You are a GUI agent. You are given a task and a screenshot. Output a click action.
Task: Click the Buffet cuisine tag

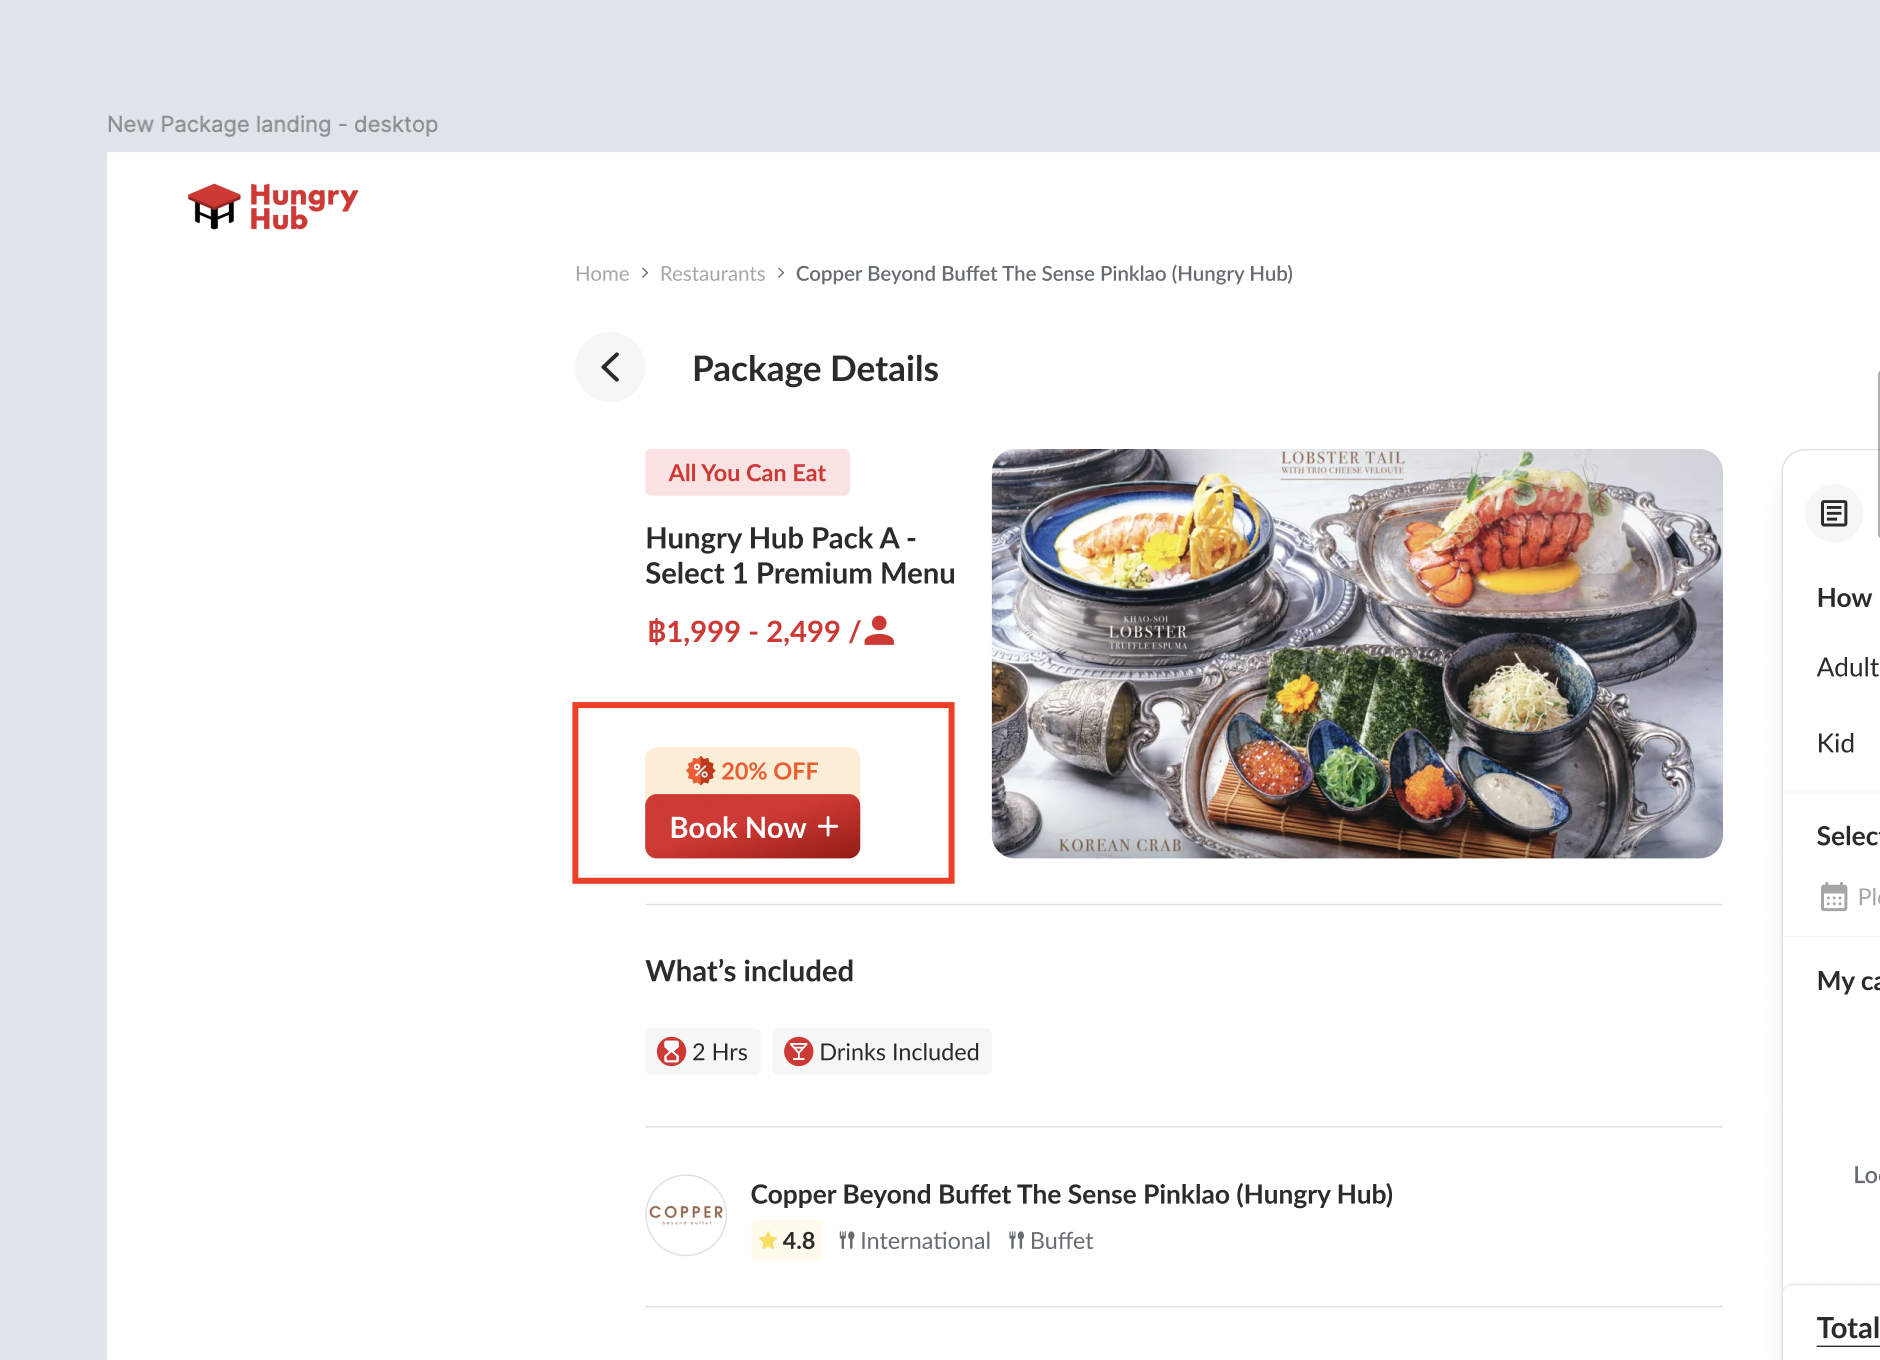1051,1241
